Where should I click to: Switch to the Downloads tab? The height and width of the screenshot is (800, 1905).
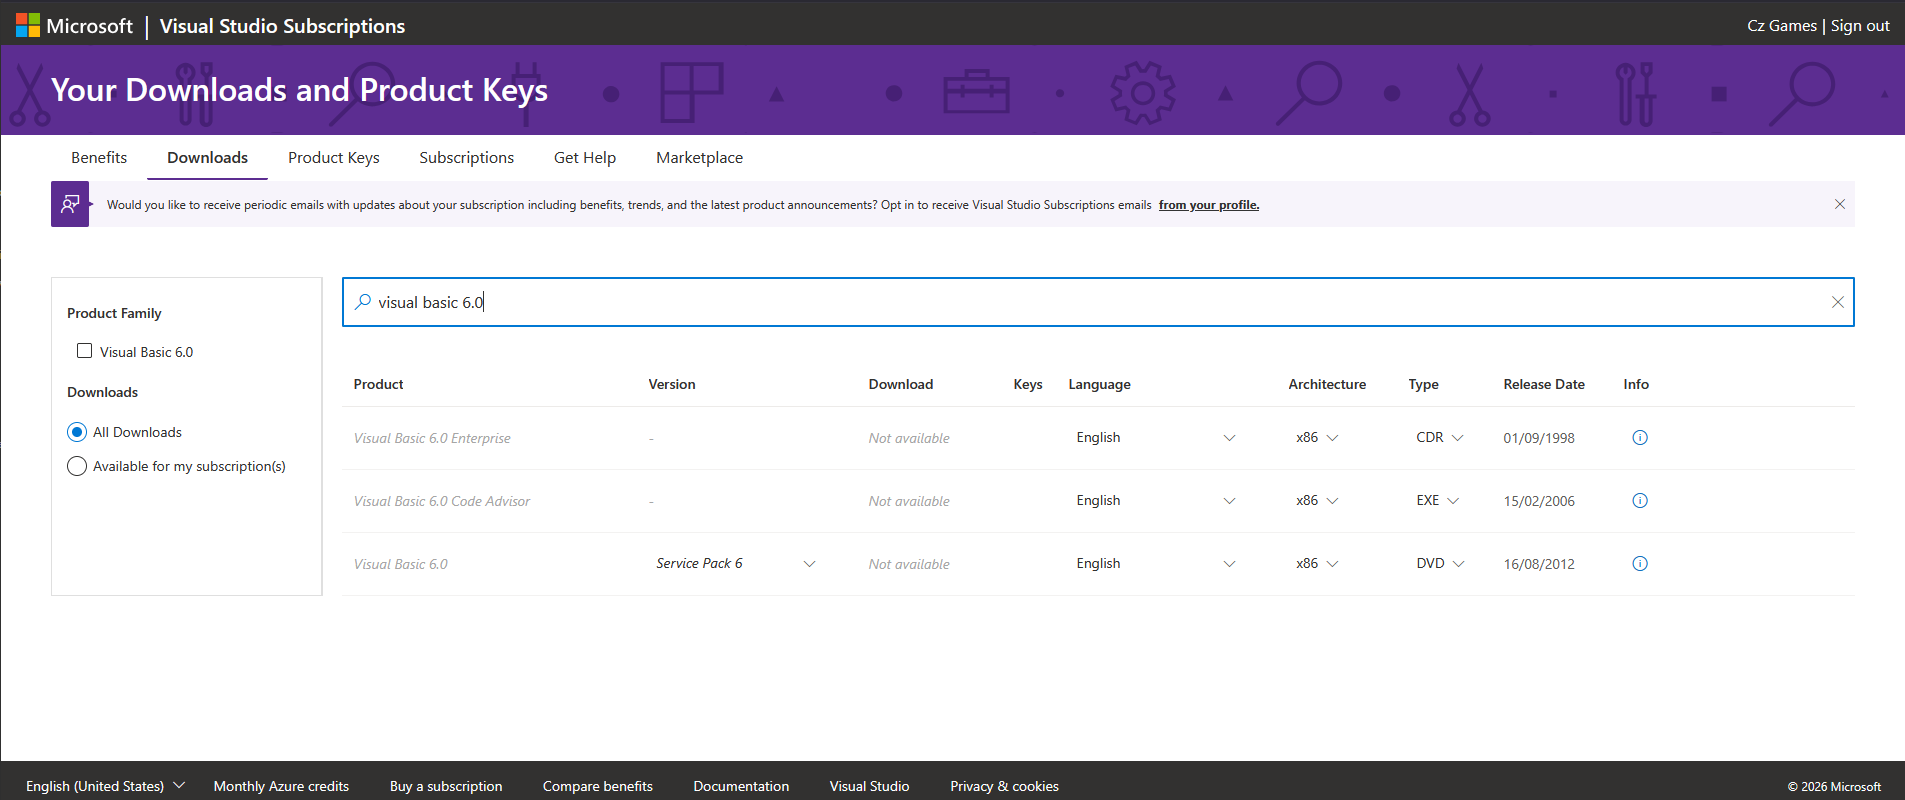click(207, 158)
